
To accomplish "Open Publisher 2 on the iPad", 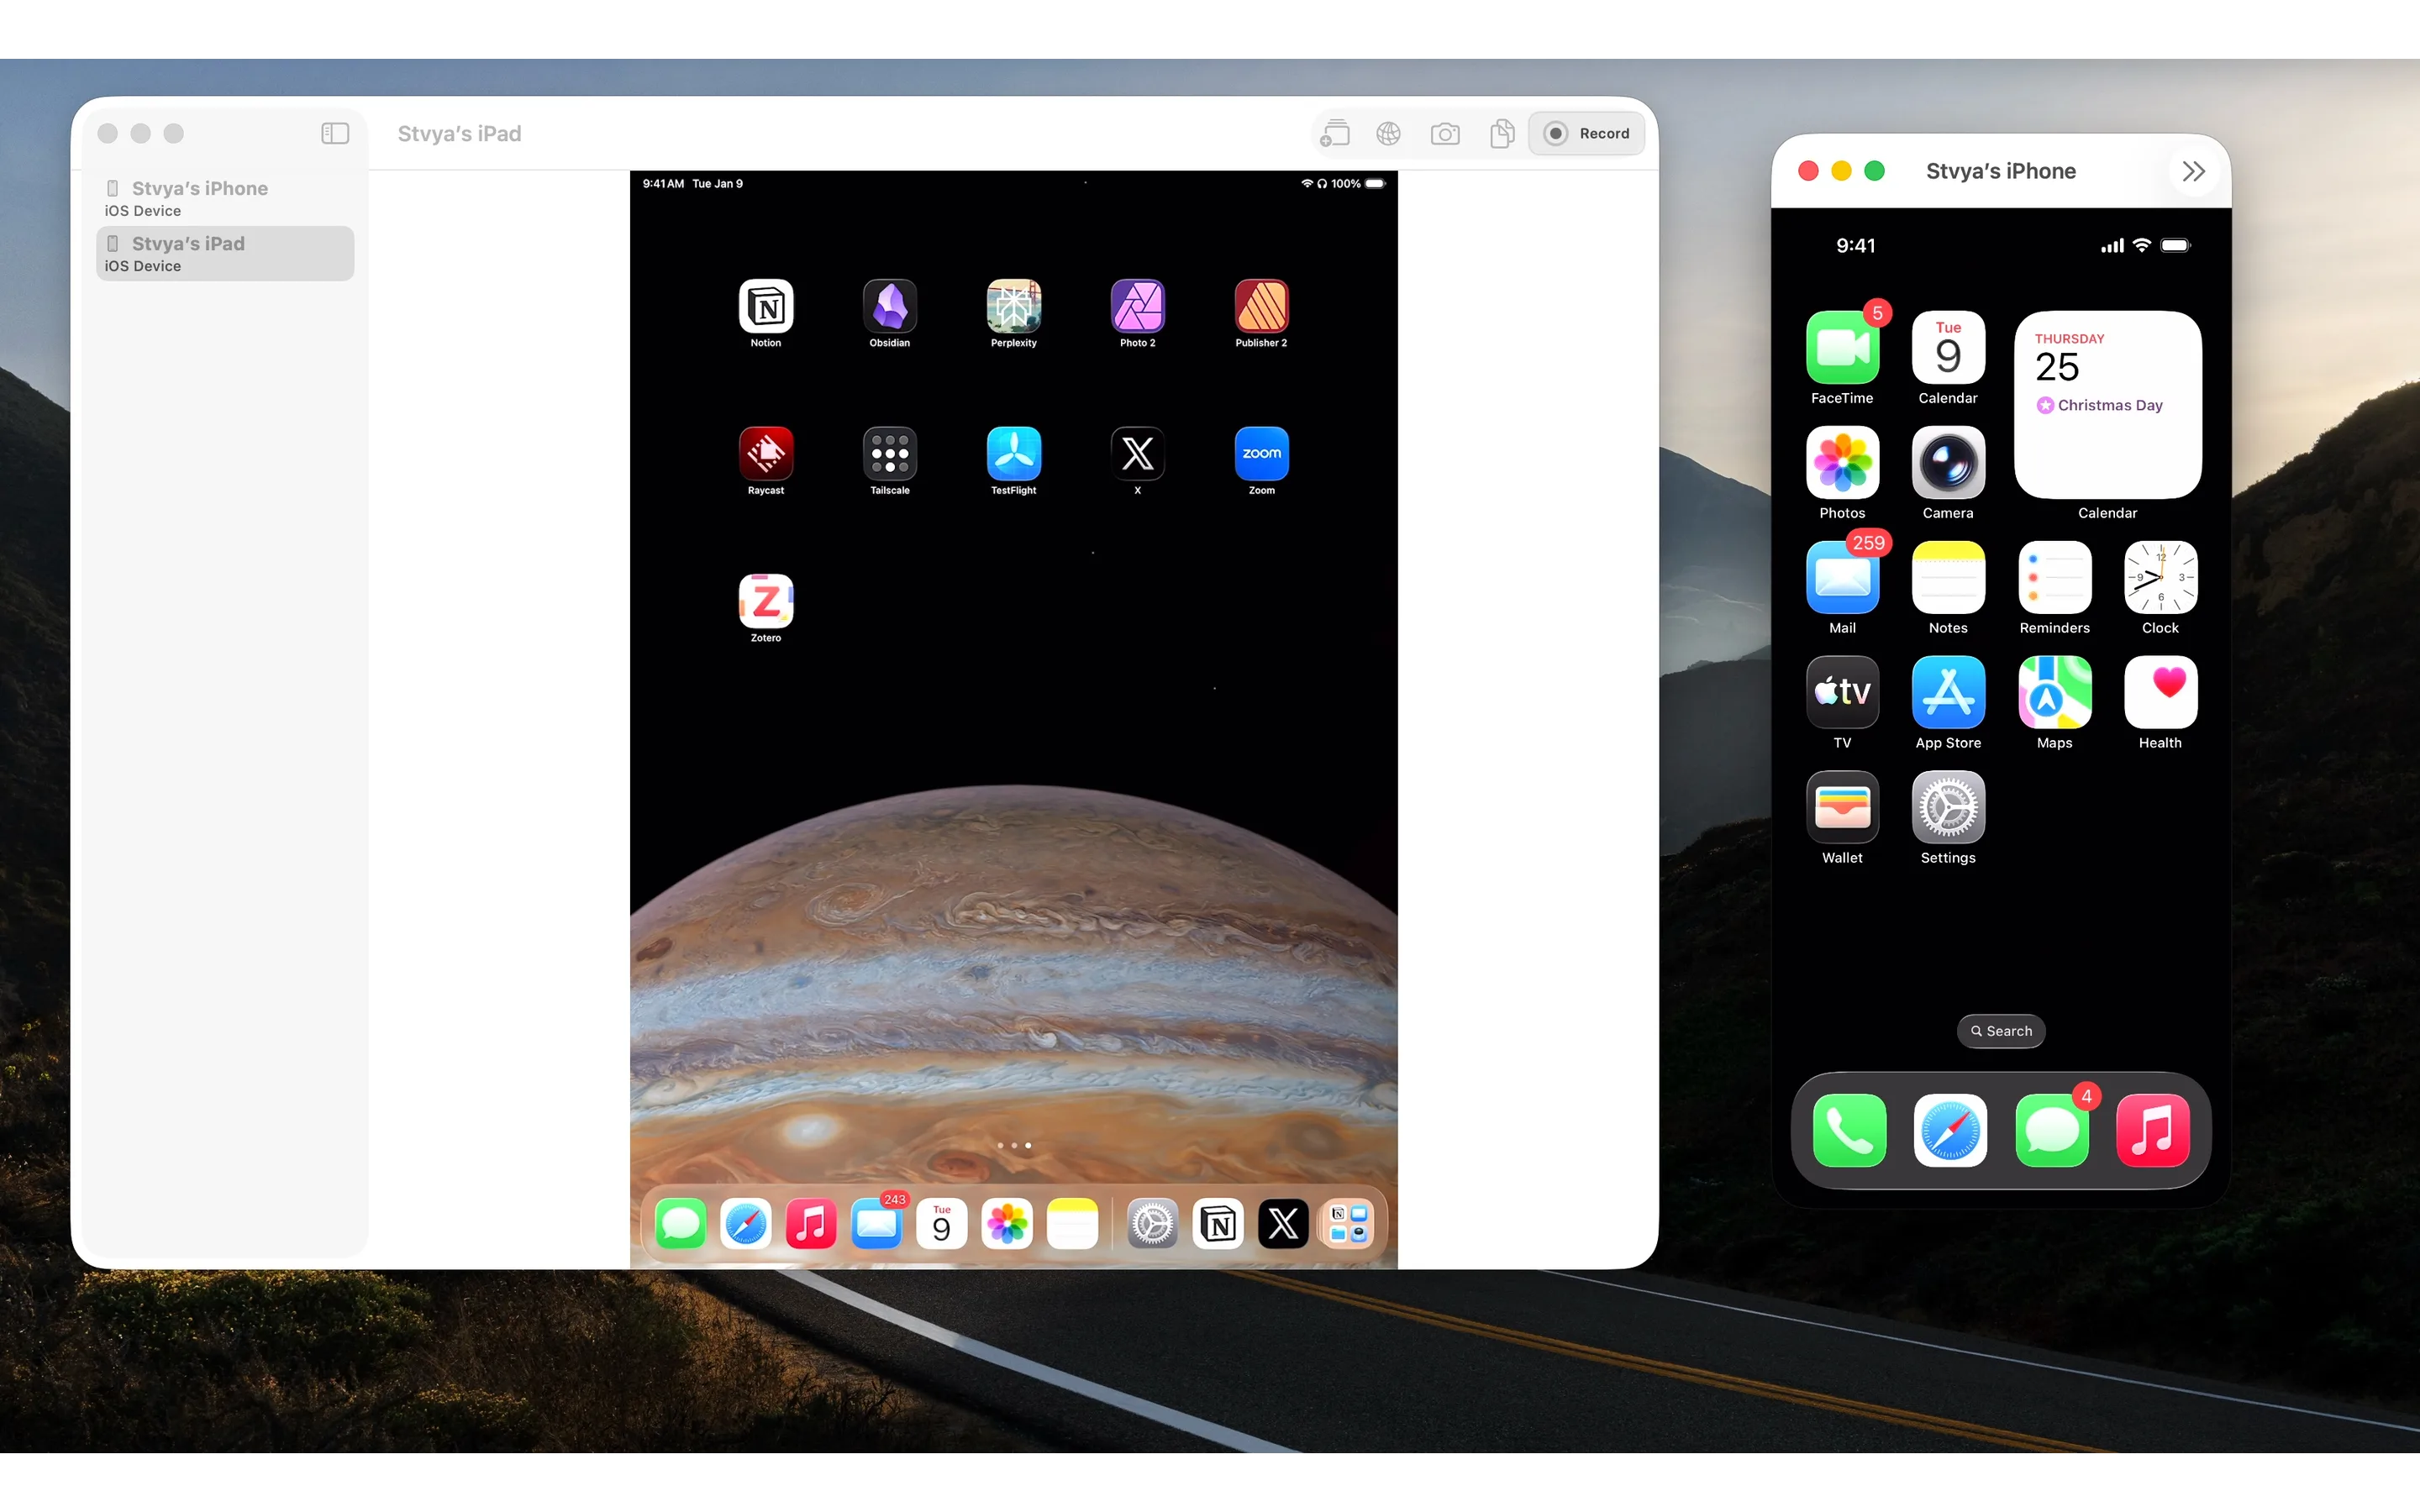I will [x=1261, y=306].
